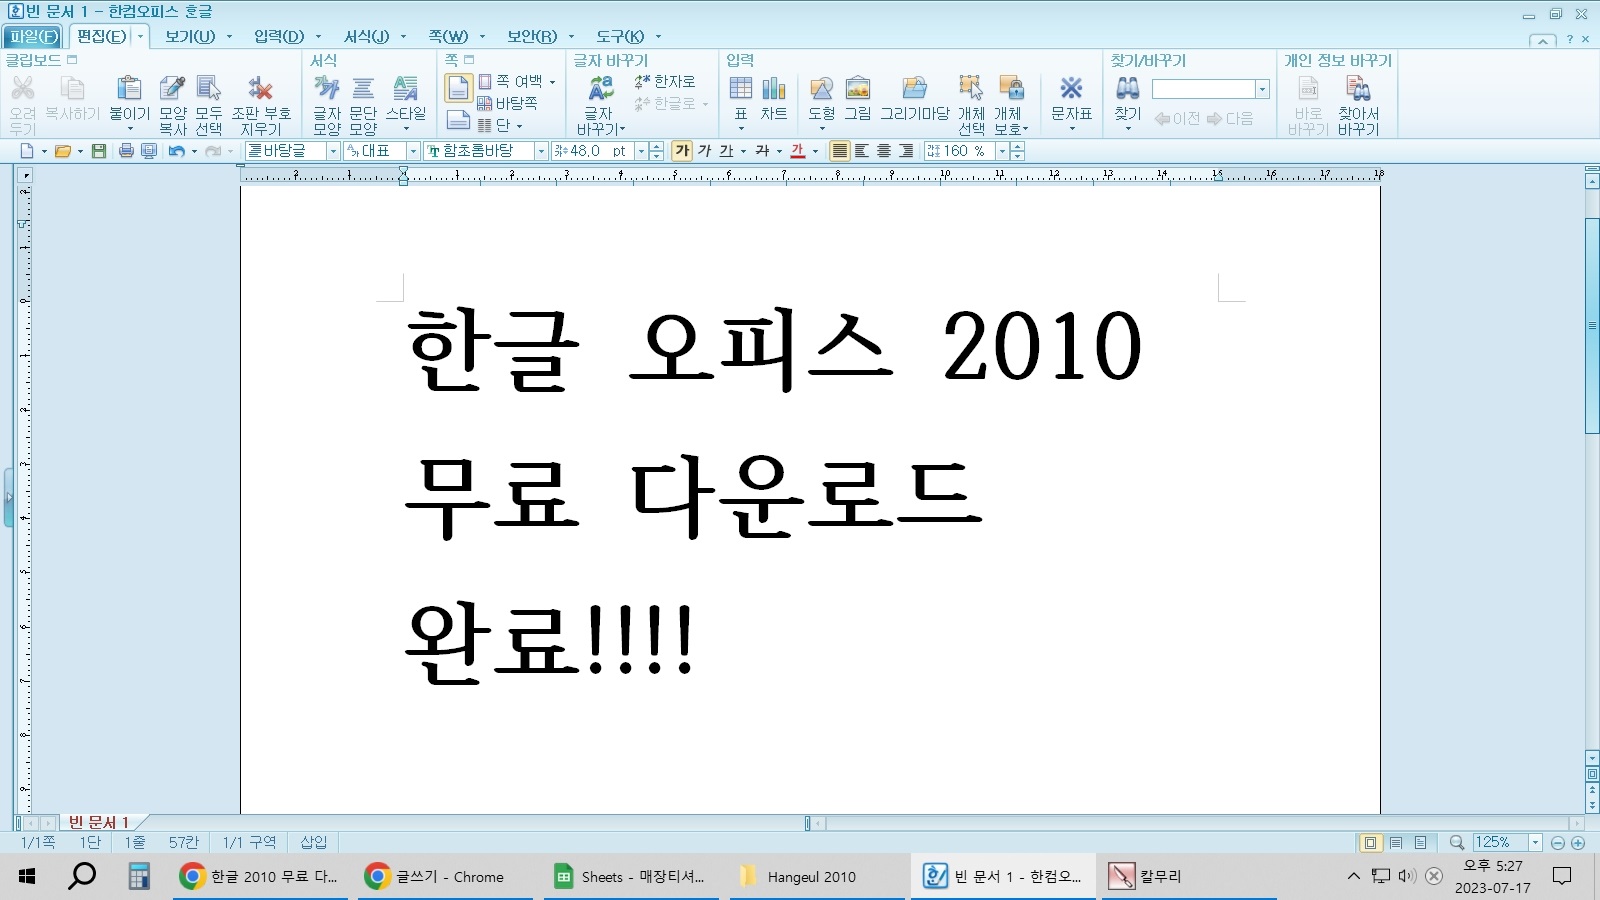
Task: Open the Character Map (문자표)
Action: tap(1071, 95)
